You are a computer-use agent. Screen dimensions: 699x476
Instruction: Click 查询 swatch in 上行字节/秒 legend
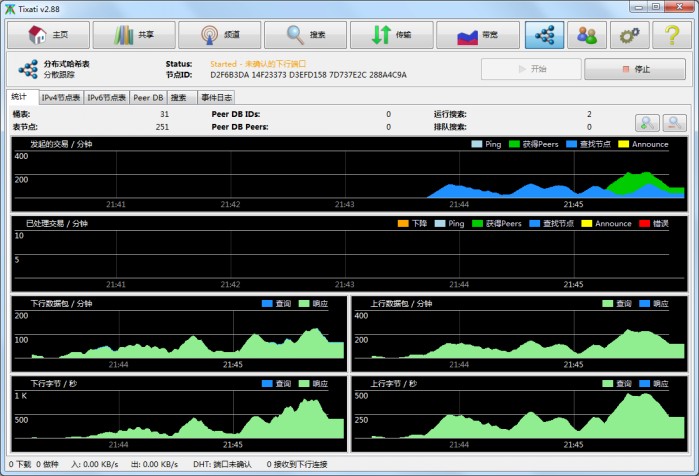(608, 383)
